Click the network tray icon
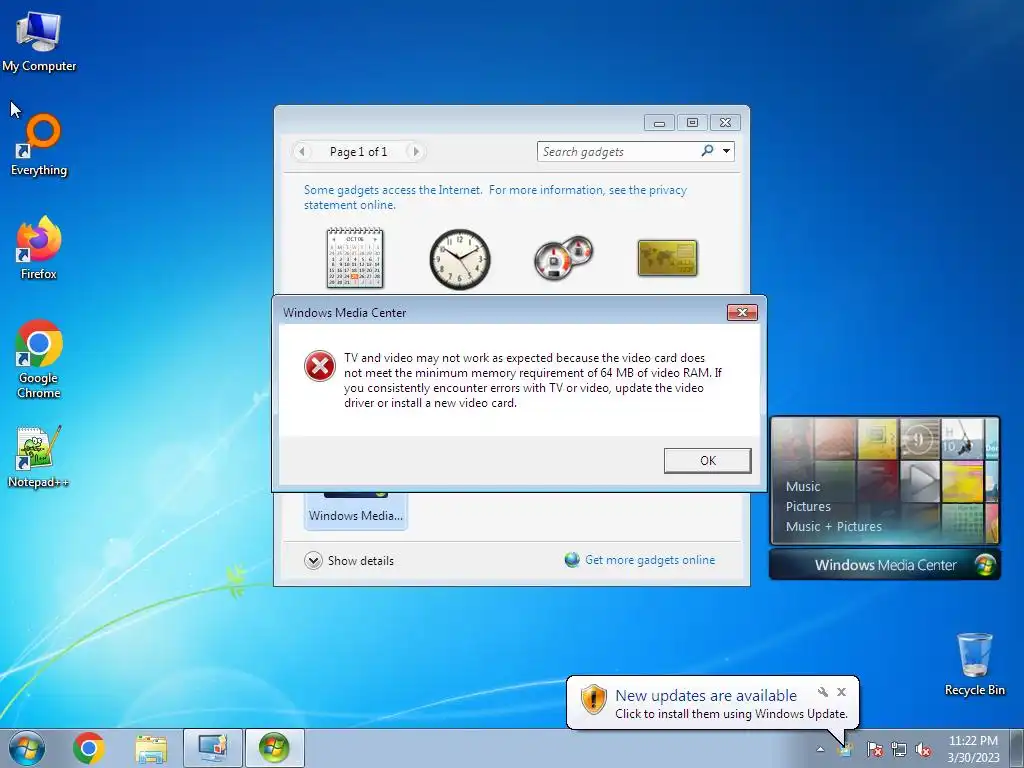Viewport: 1024px width, 768px height. (x=899, y=750)
